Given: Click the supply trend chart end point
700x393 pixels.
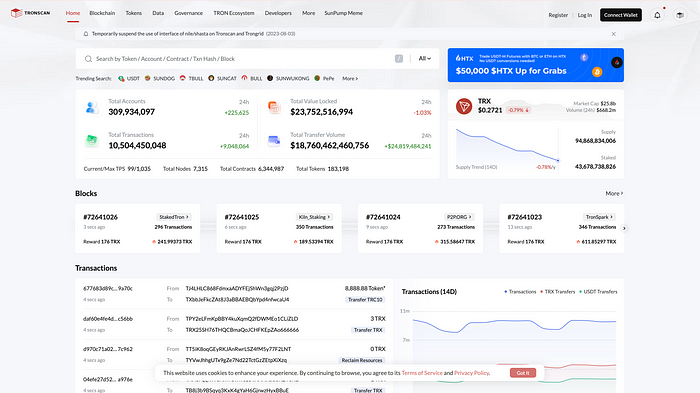Looking at the screenshot, I should click(558, 160).
